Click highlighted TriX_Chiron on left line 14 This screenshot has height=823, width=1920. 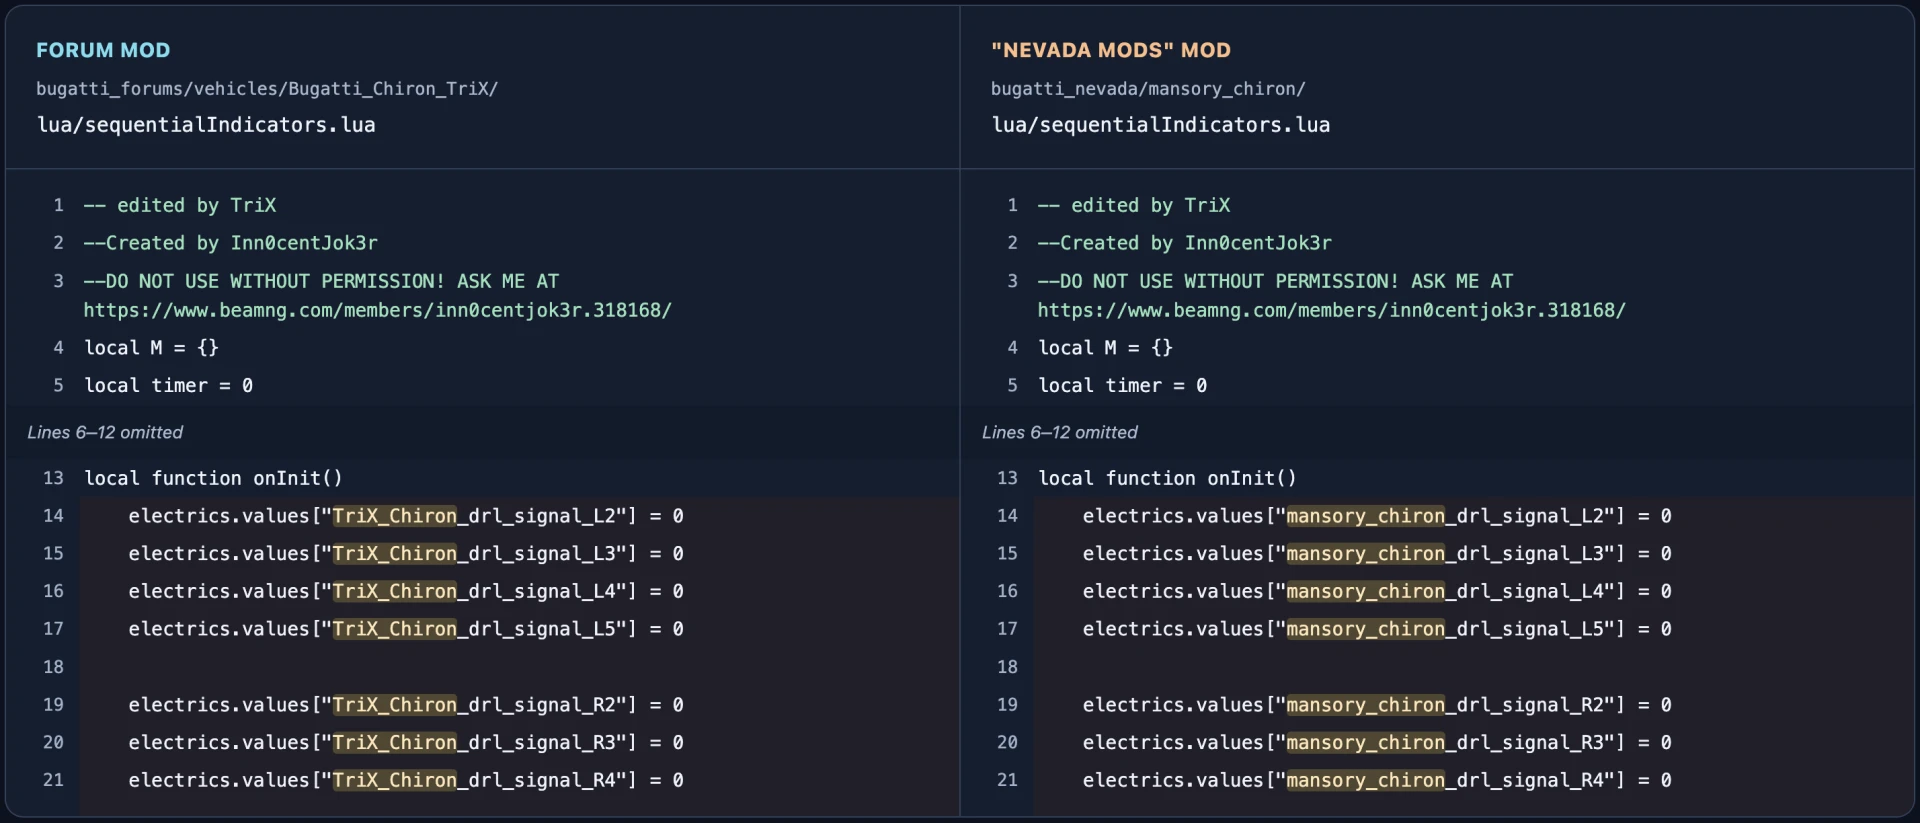(x=394, y=516)
